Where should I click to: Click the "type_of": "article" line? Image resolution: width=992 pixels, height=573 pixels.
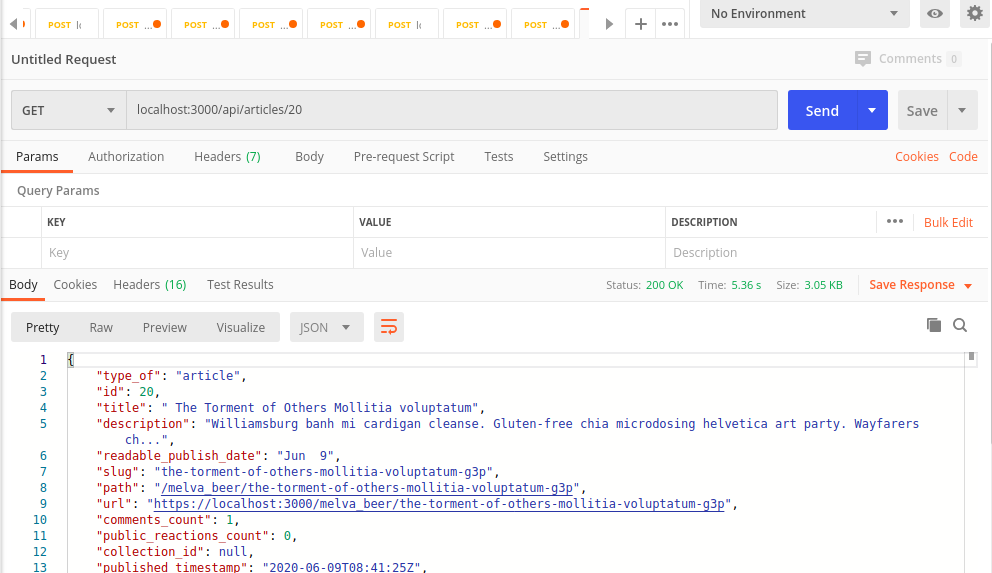(x=171, y=375)
